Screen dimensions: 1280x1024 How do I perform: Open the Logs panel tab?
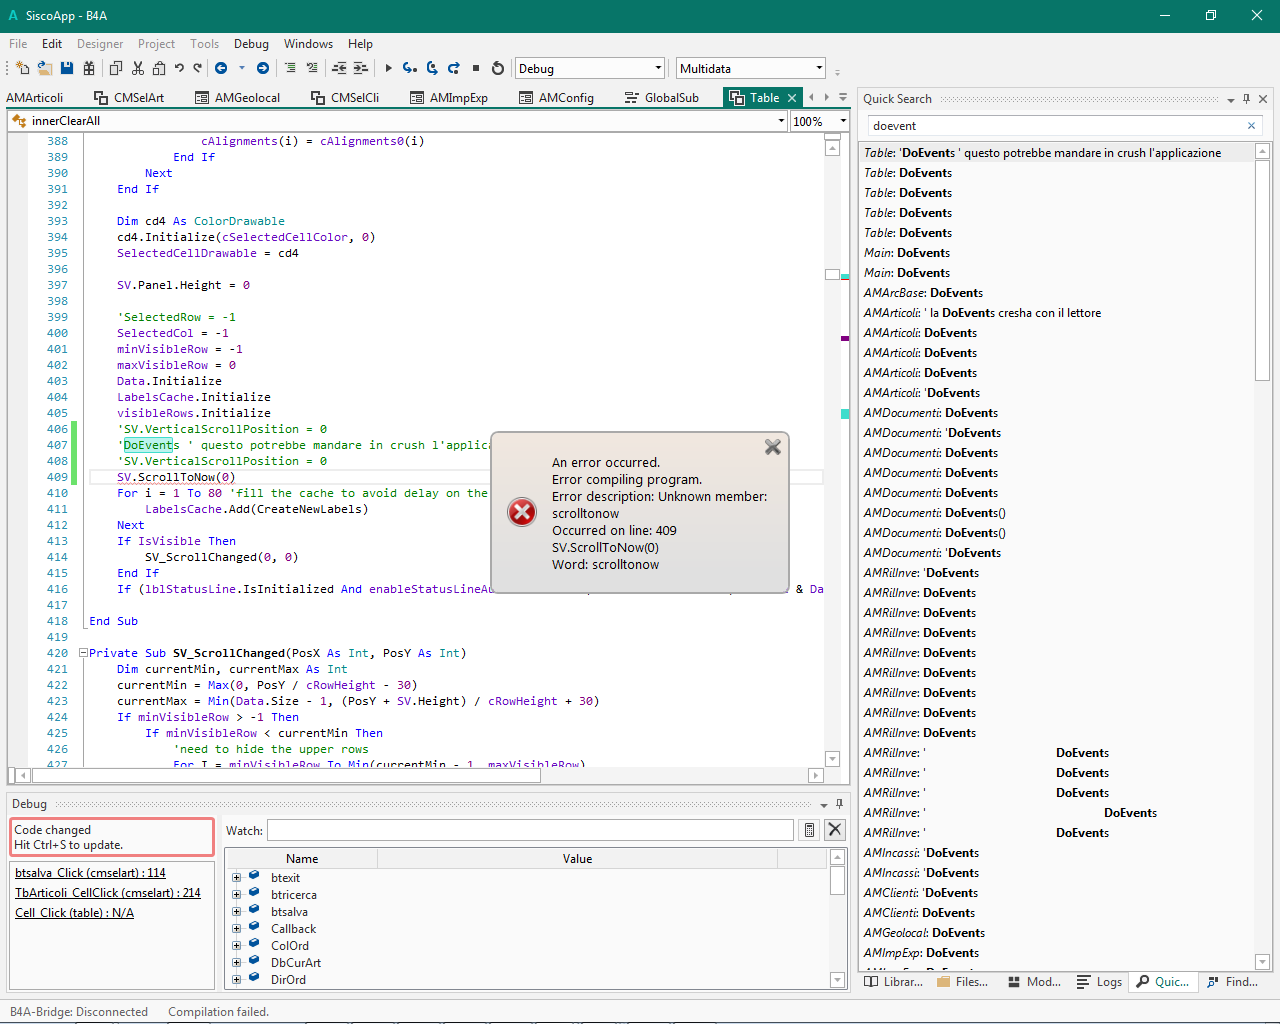point(1099,982)
